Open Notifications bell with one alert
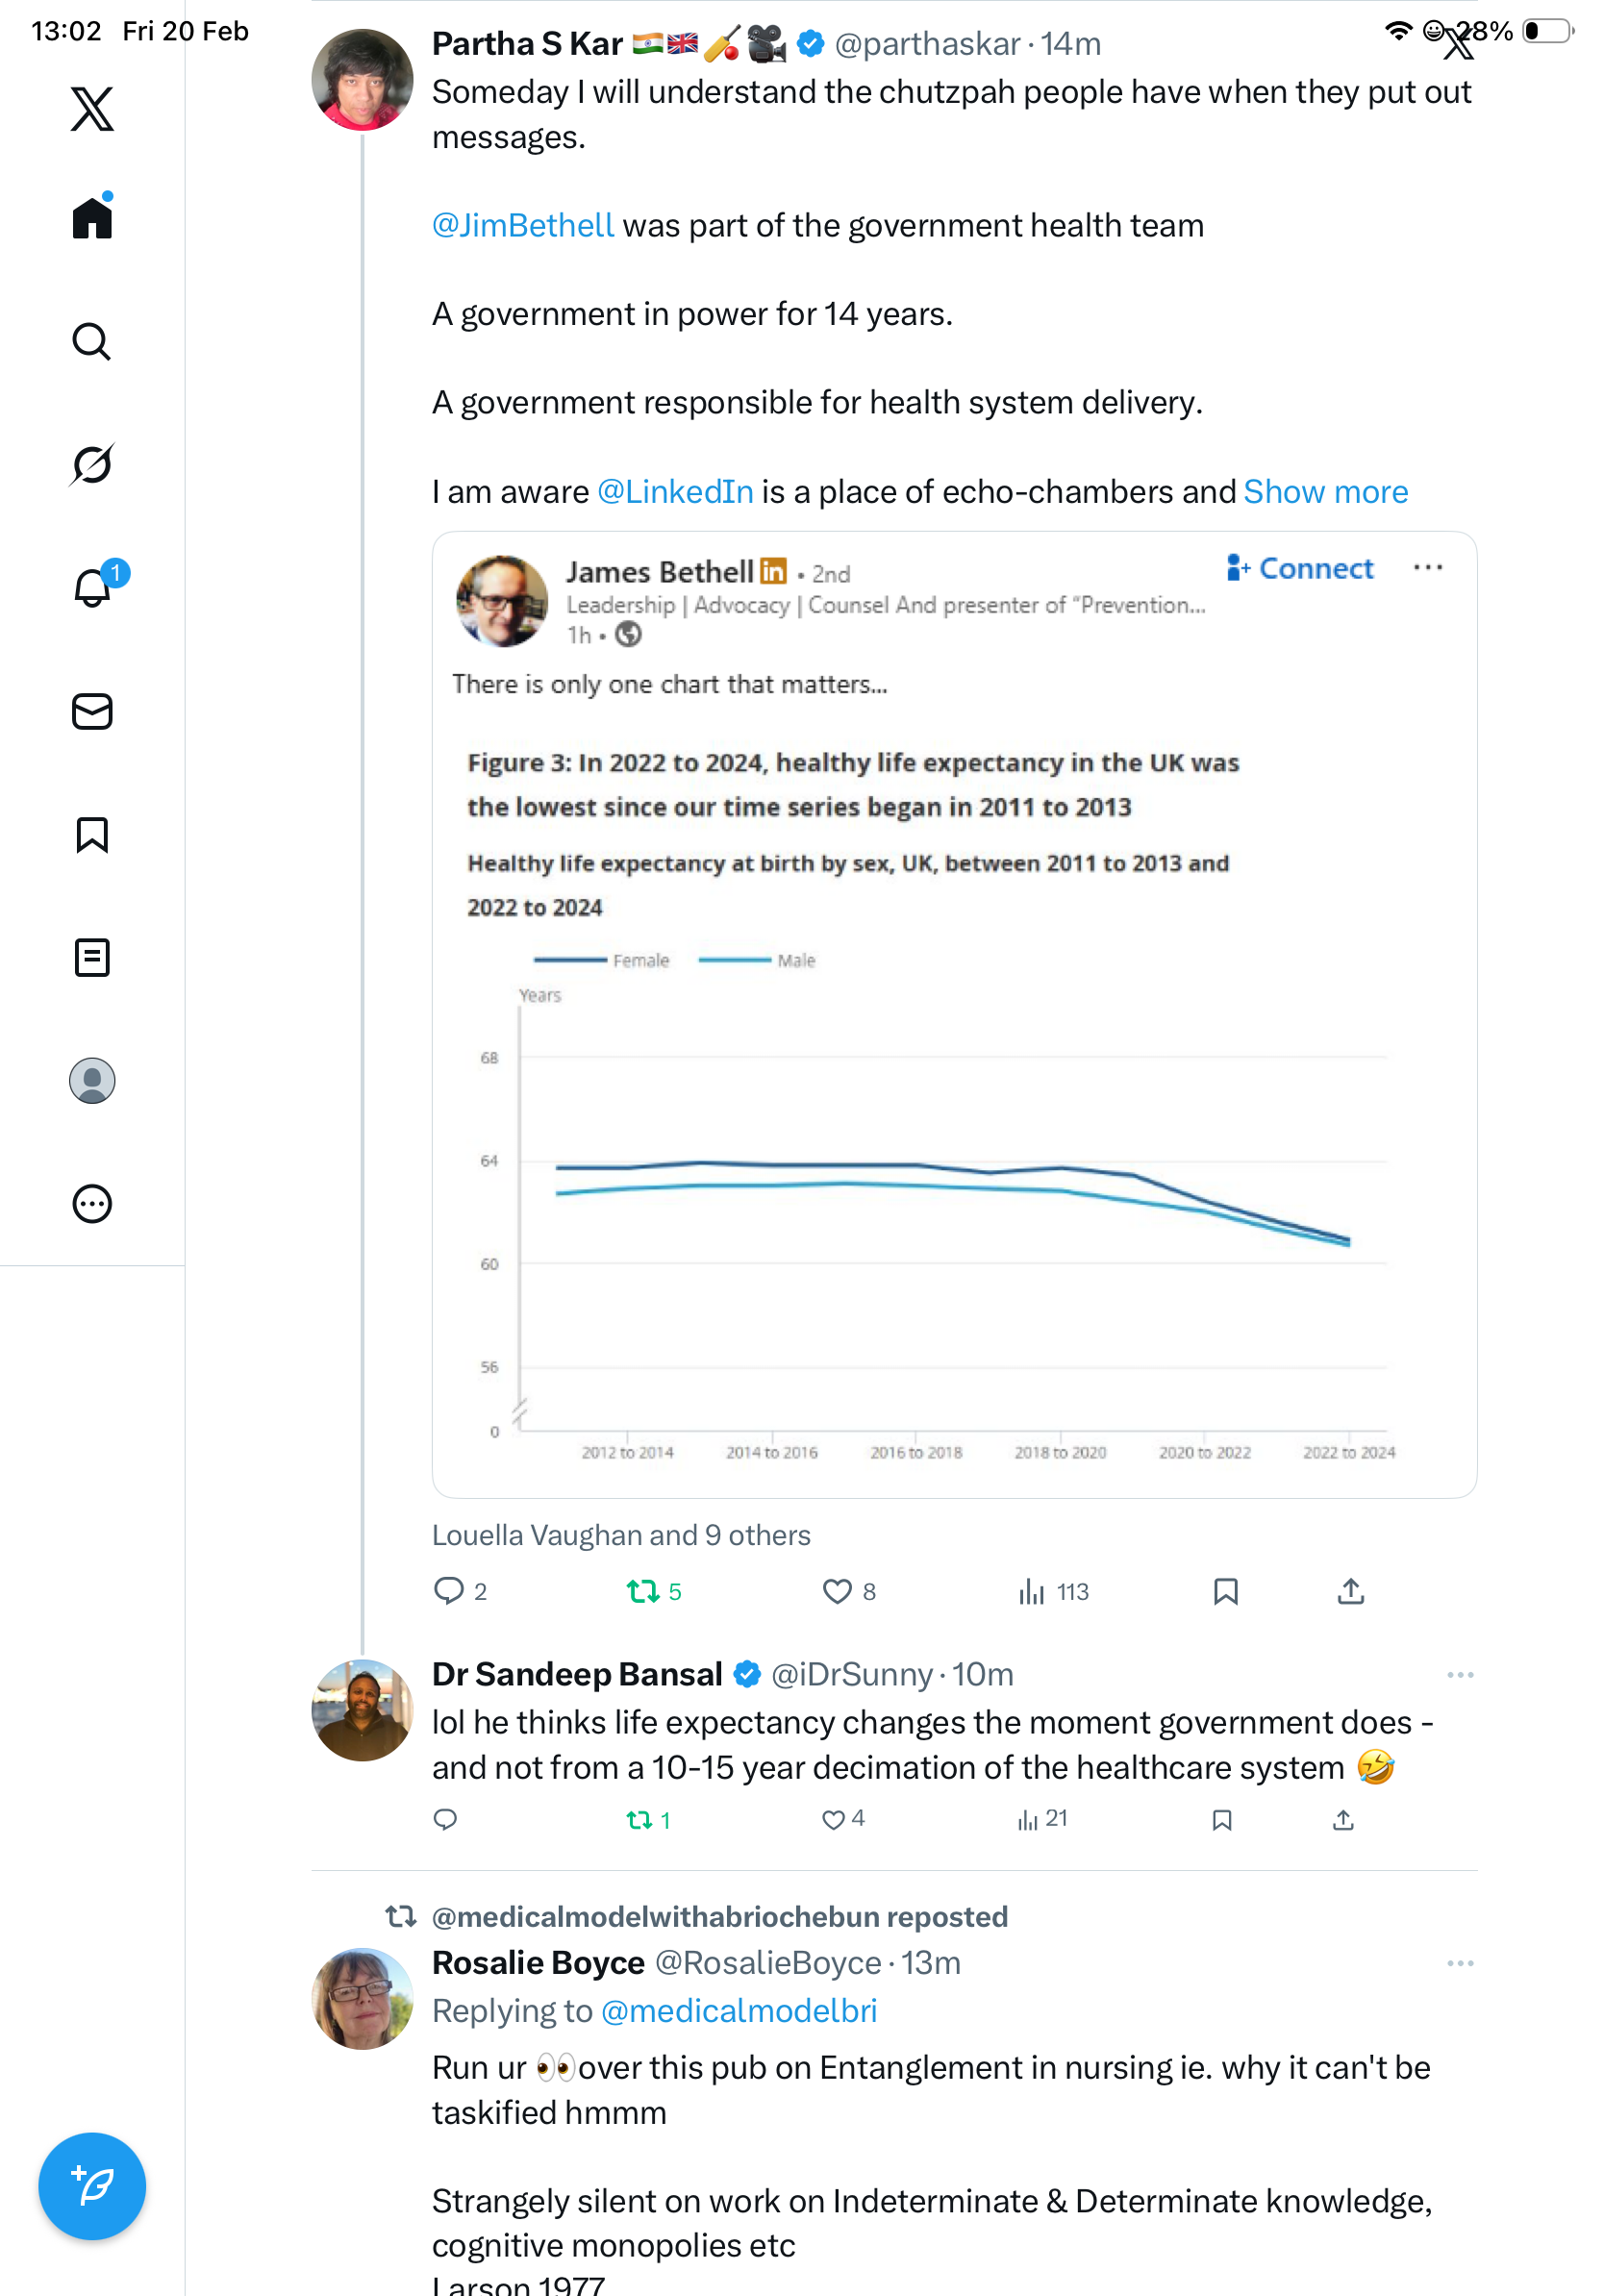The height and width of the screenshot is (2296, 1604). 93,587
